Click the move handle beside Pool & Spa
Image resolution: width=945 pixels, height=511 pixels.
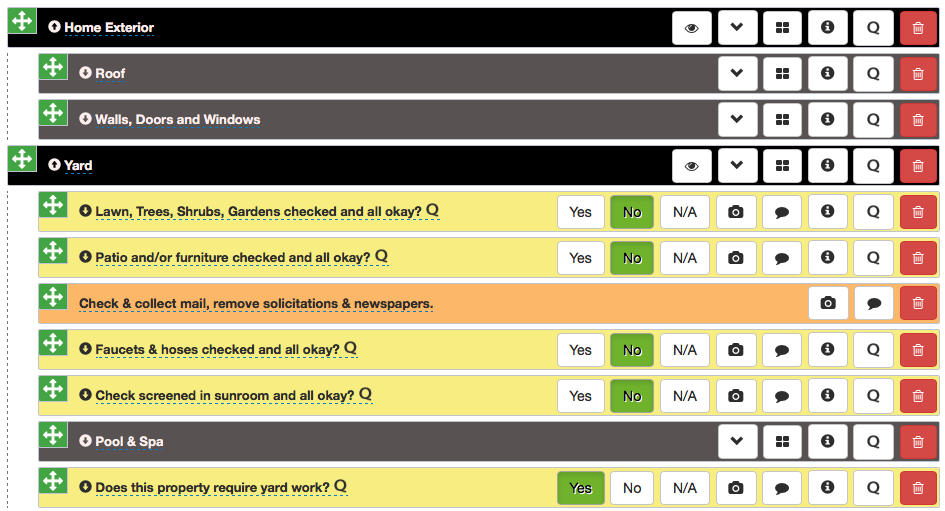[x=53, y=435]
